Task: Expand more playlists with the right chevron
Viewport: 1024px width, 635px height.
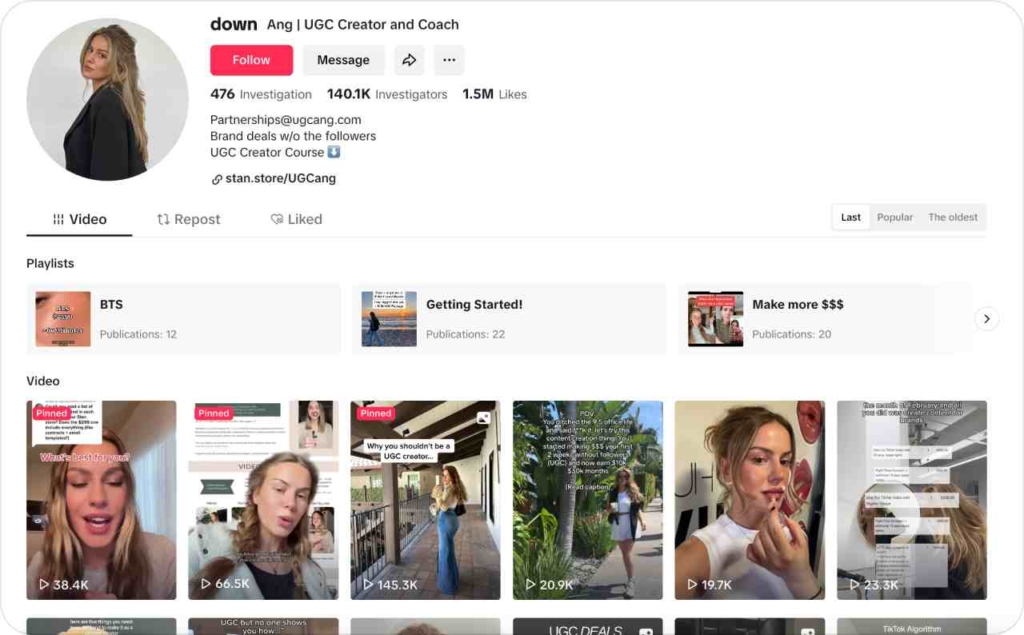Action: tap(987, 319)
